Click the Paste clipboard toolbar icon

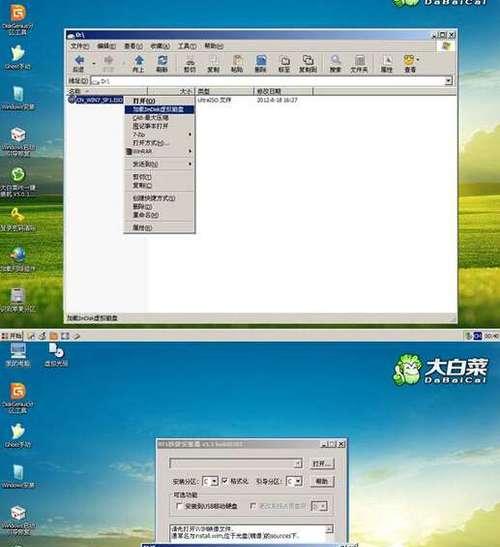tap(237, 64)
